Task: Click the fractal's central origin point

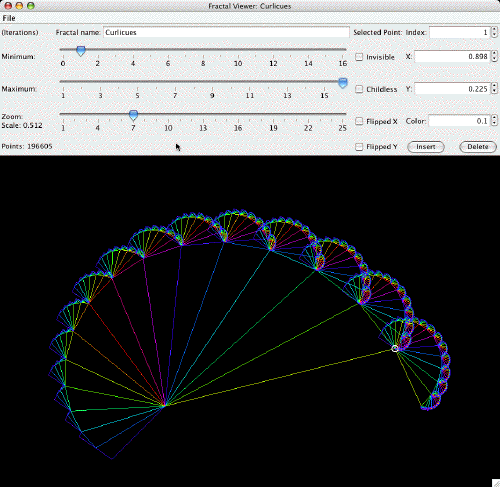Action: 164,405
